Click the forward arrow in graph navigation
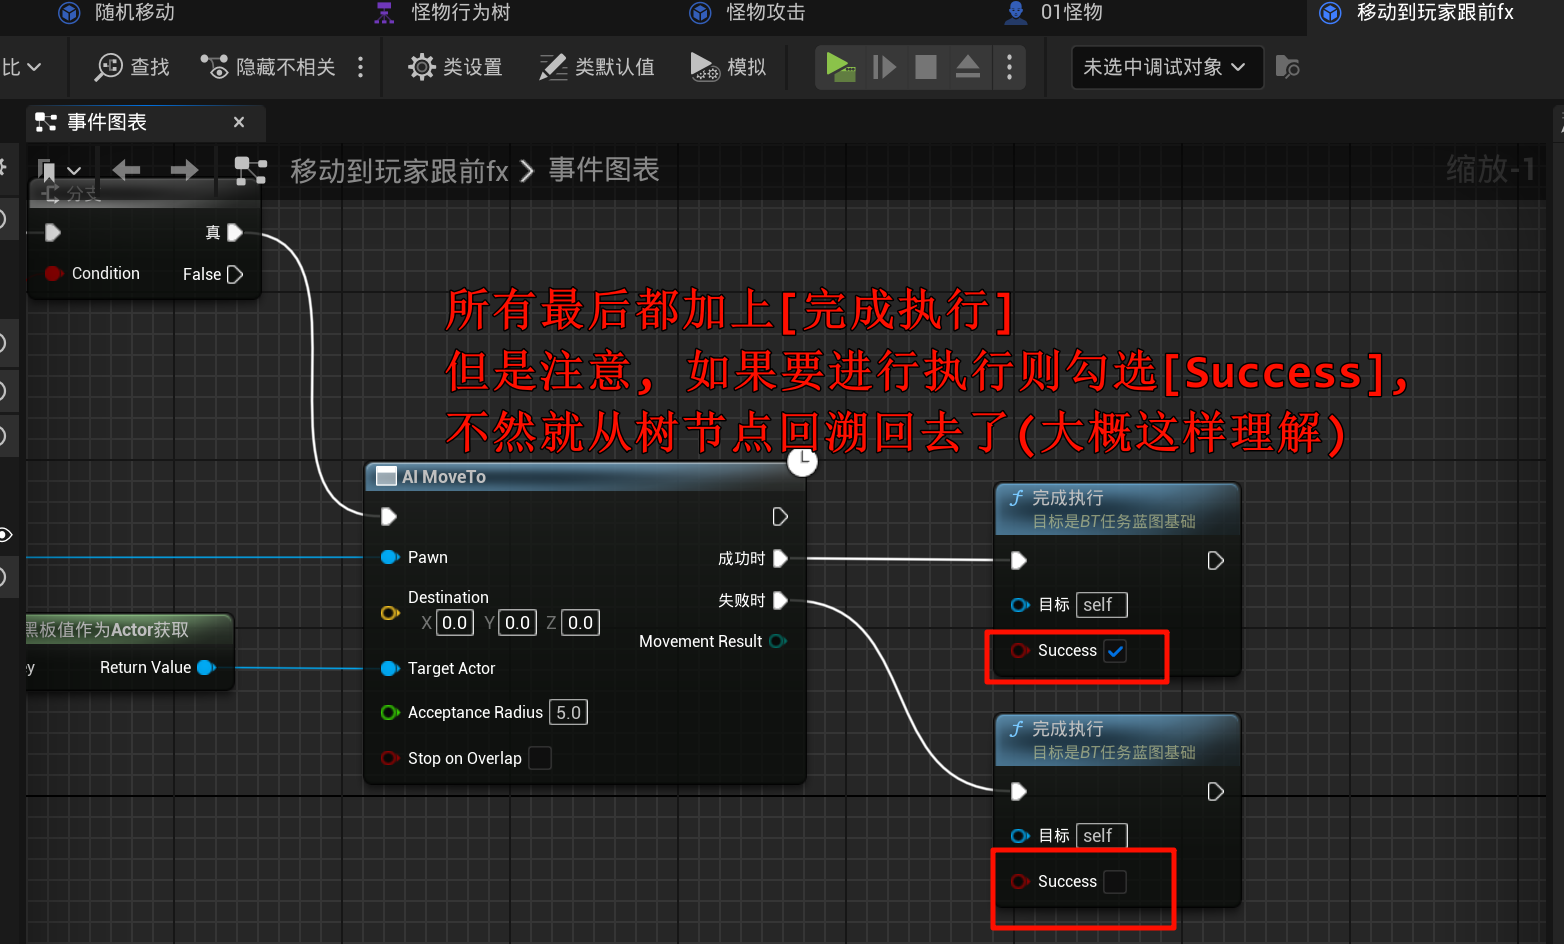The width and height of the screenshot is (1564, 944). coord(184,170)
